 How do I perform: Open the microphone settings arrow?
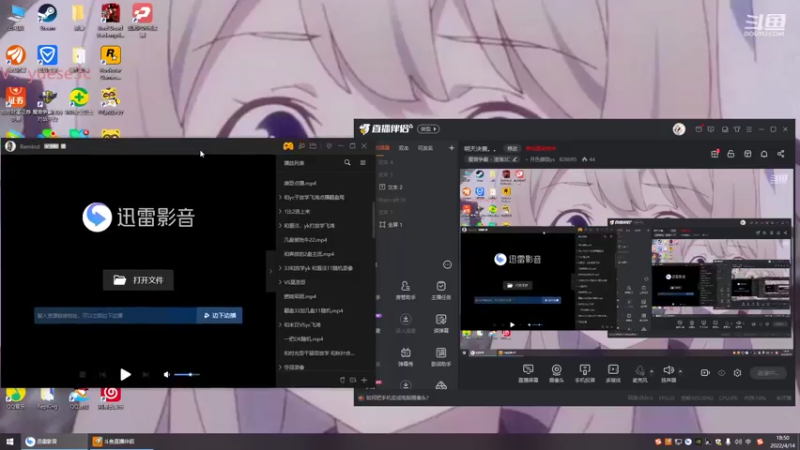click(652, 371)
